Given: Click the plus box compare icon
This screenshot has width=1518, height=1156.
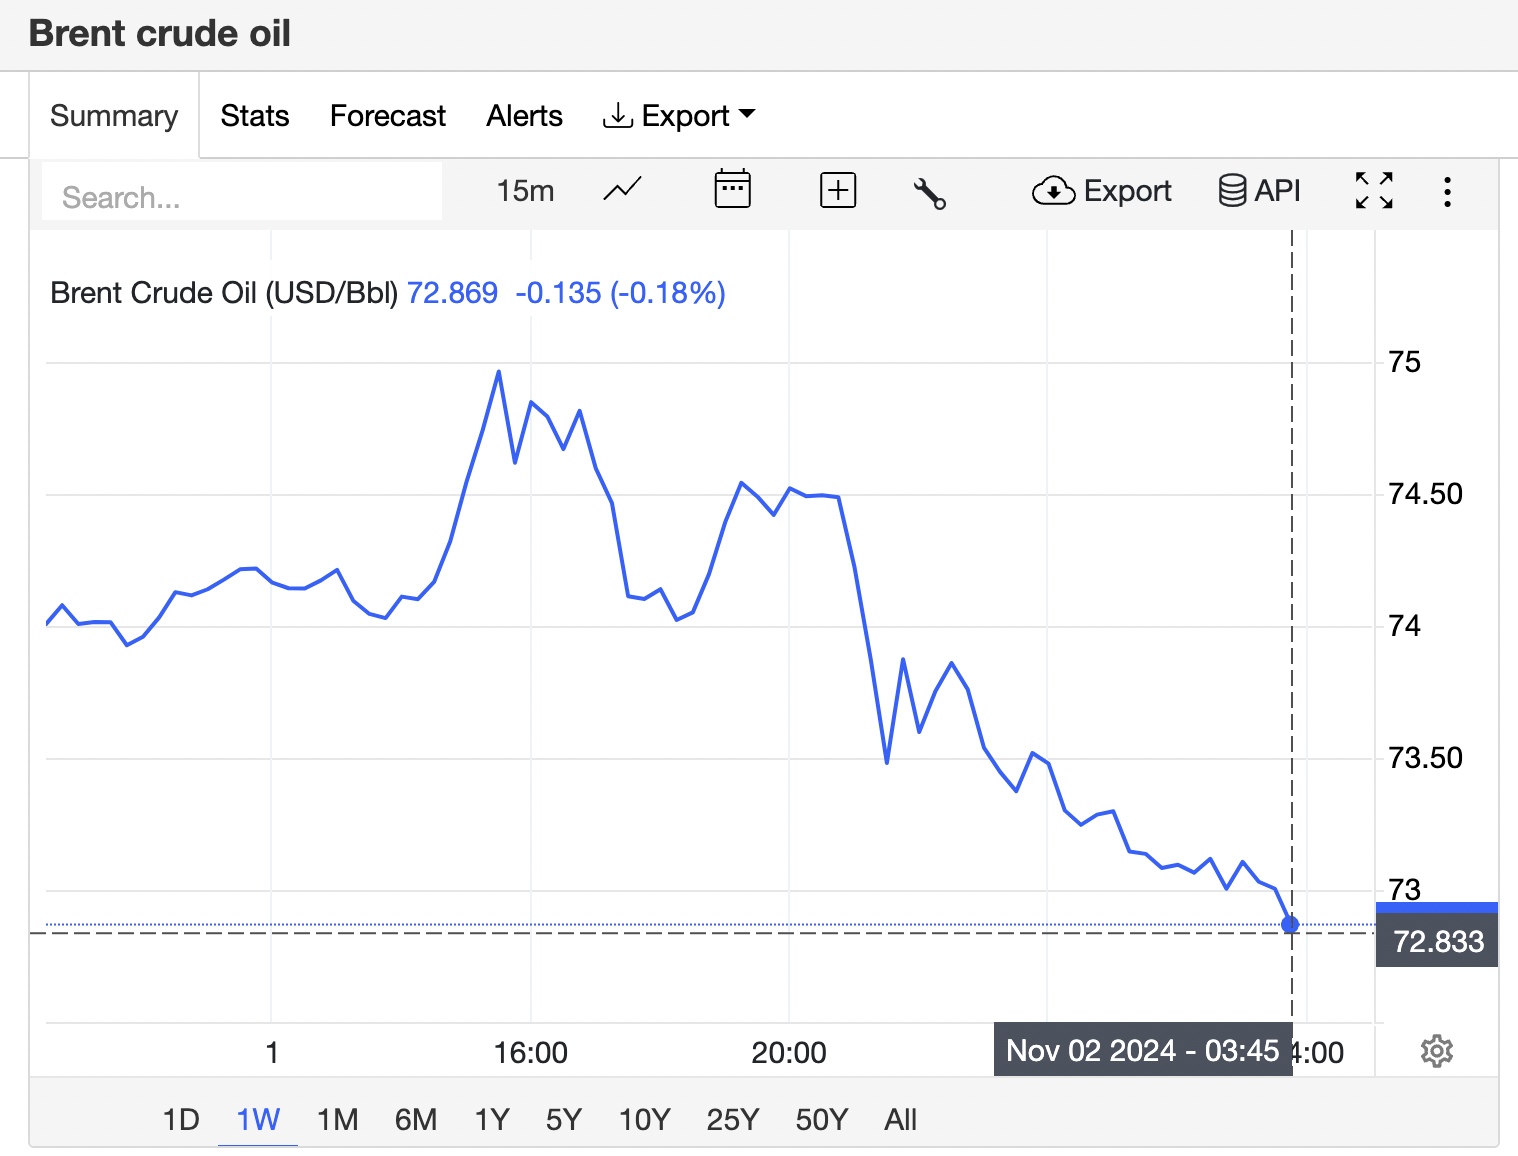Looking at the screenshot, I should [838, 190].
